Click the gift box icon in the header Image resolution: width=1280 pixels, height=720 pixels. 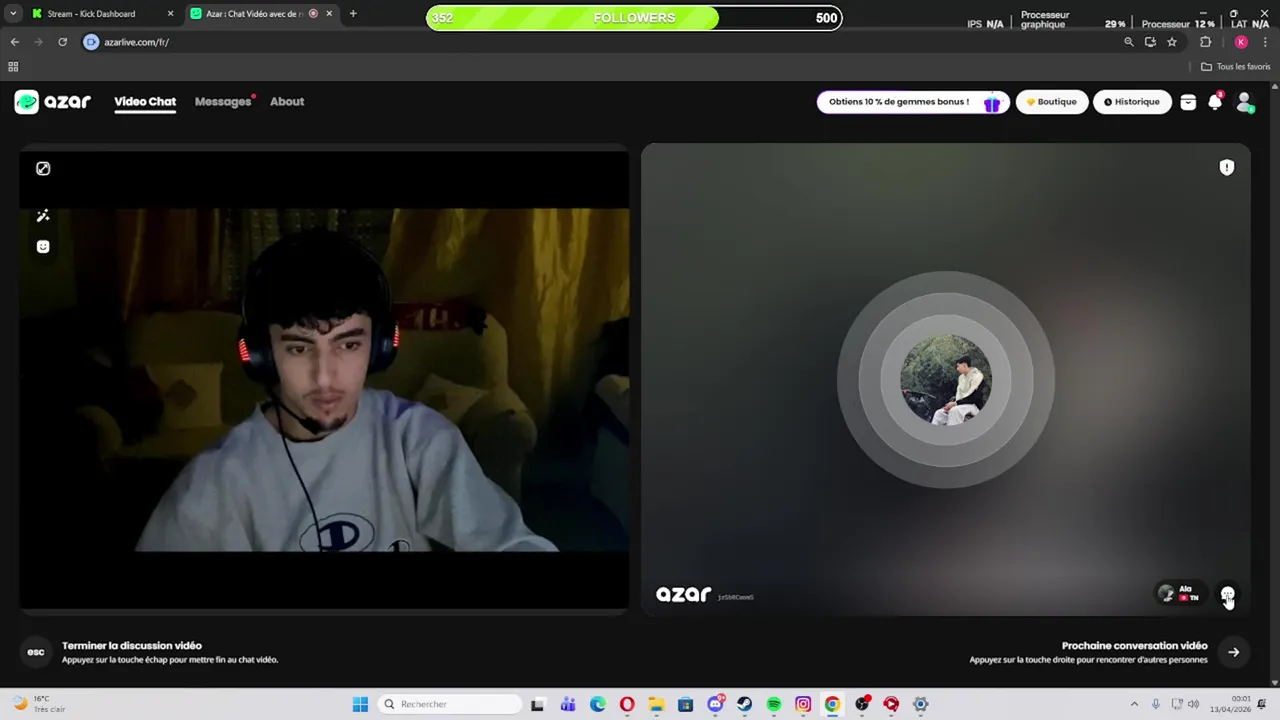1188,102
